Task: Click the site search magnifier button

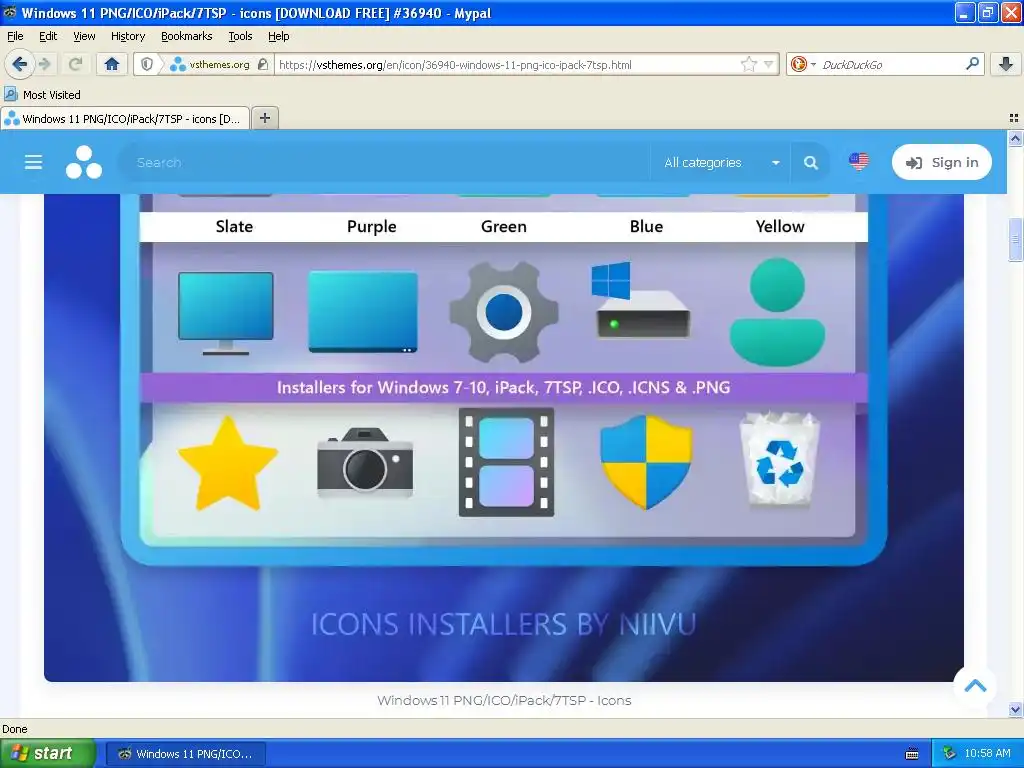Action: click(x=810, y=163)
